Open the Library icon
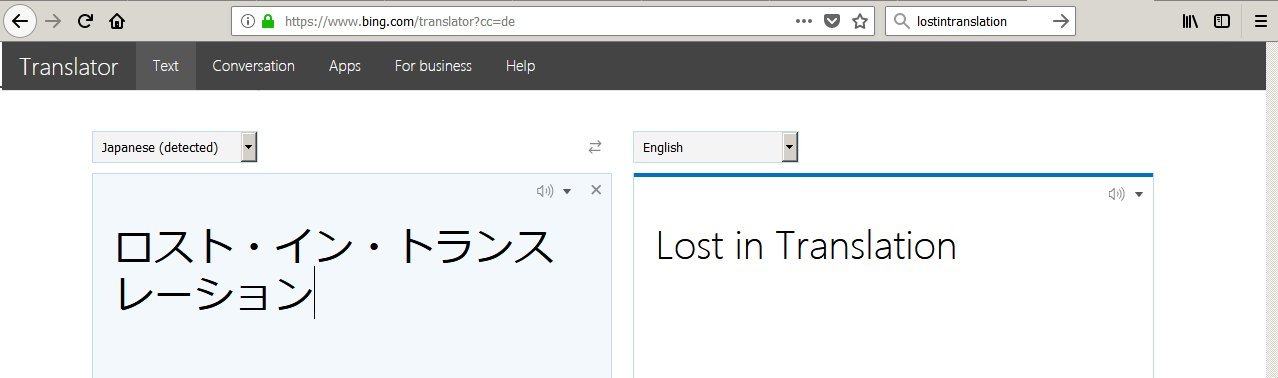The width and height of the screenshot is (1278, 378). pos(1190,20)
